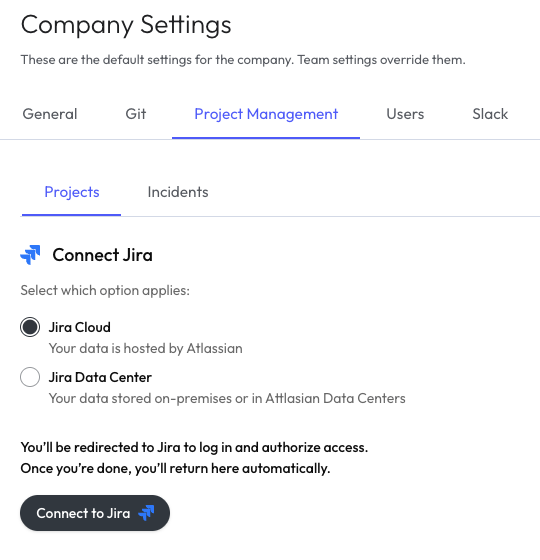Click the Connect to Jira button
The width and height of the screenshot is (540, 560).
tap(95, 513)
